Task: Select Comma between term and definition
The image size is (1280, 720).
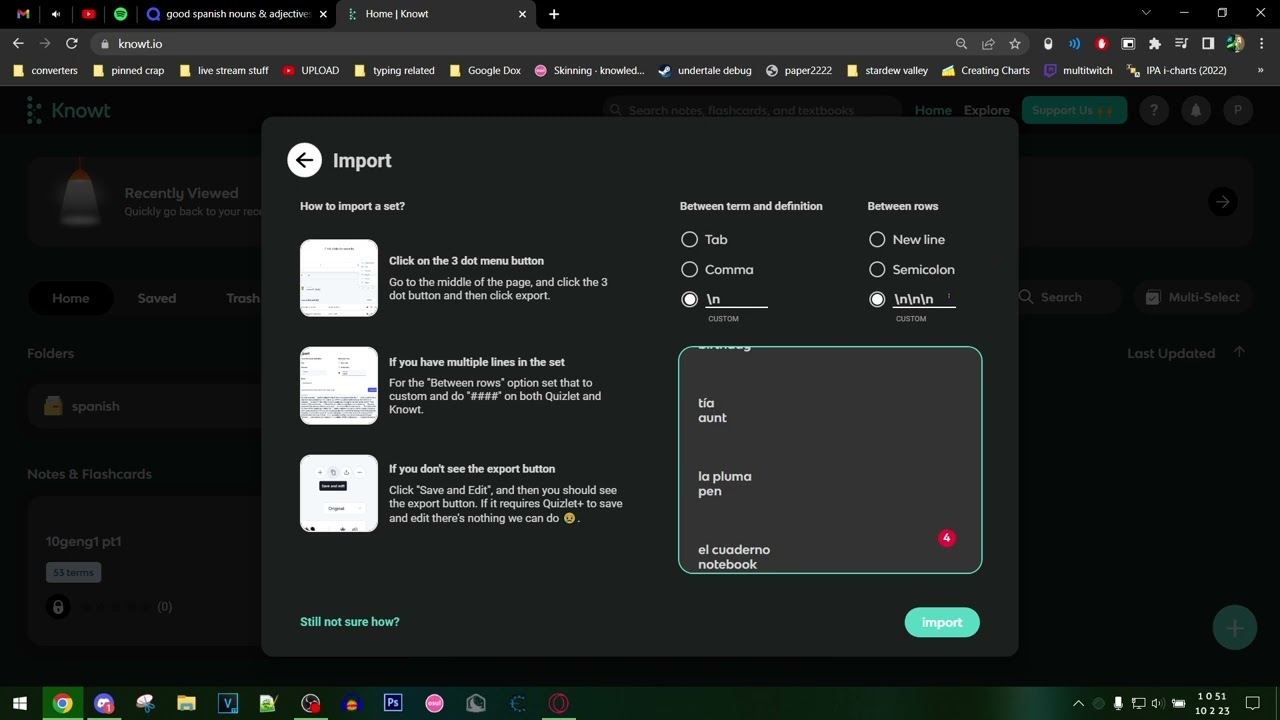Action: pyautogui.click(x=689, y=270)
